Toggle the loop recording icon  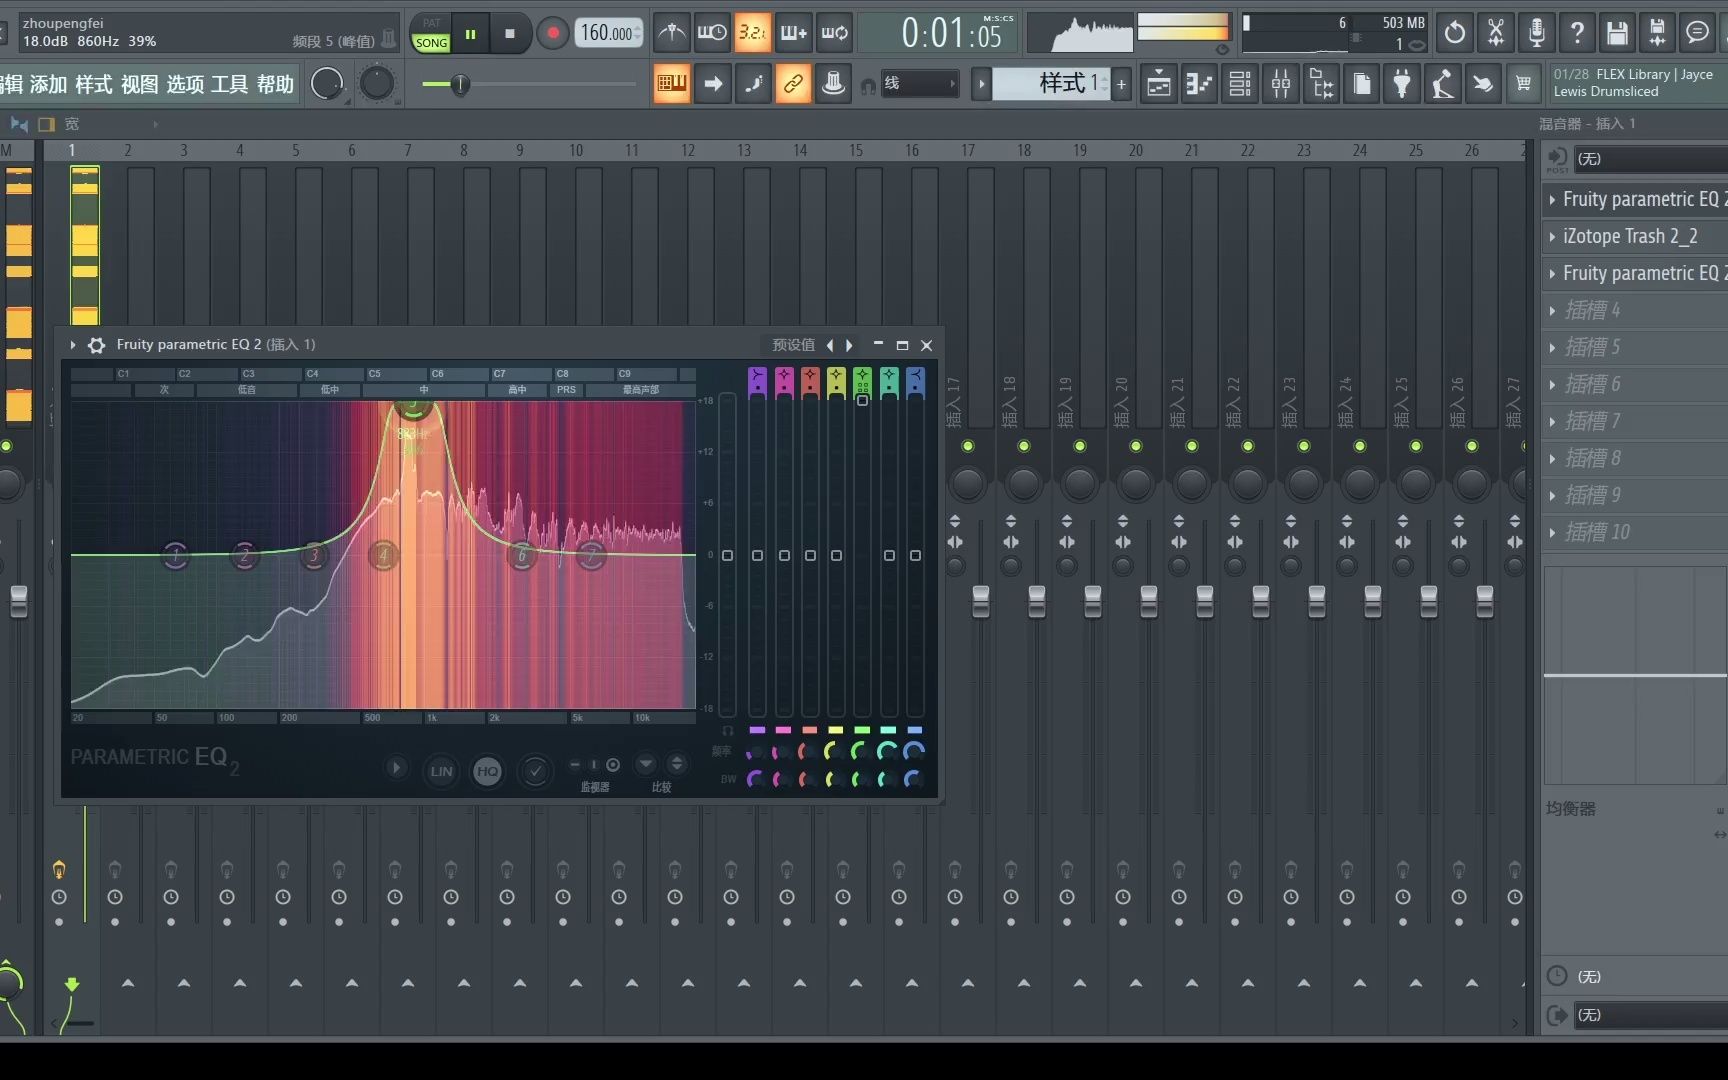point(834,33)
